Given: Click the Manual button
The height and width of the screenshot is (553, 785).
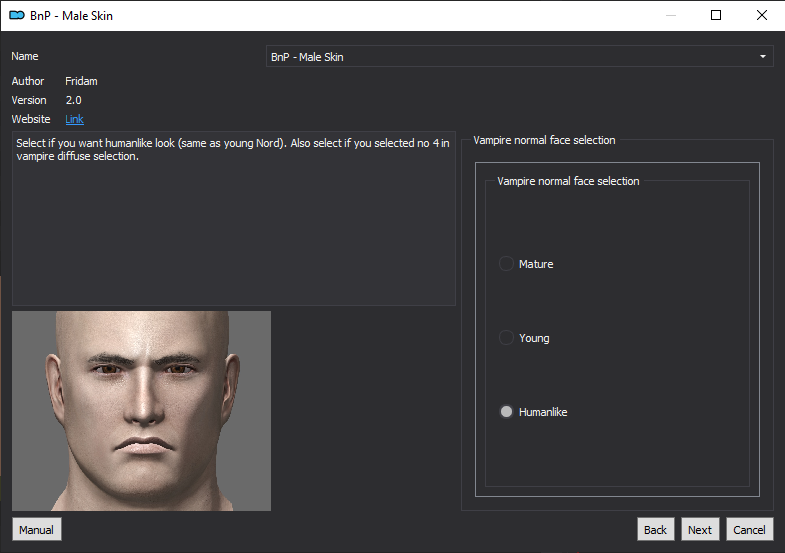Looking at the screenshot, I should [x=37, y=529].
